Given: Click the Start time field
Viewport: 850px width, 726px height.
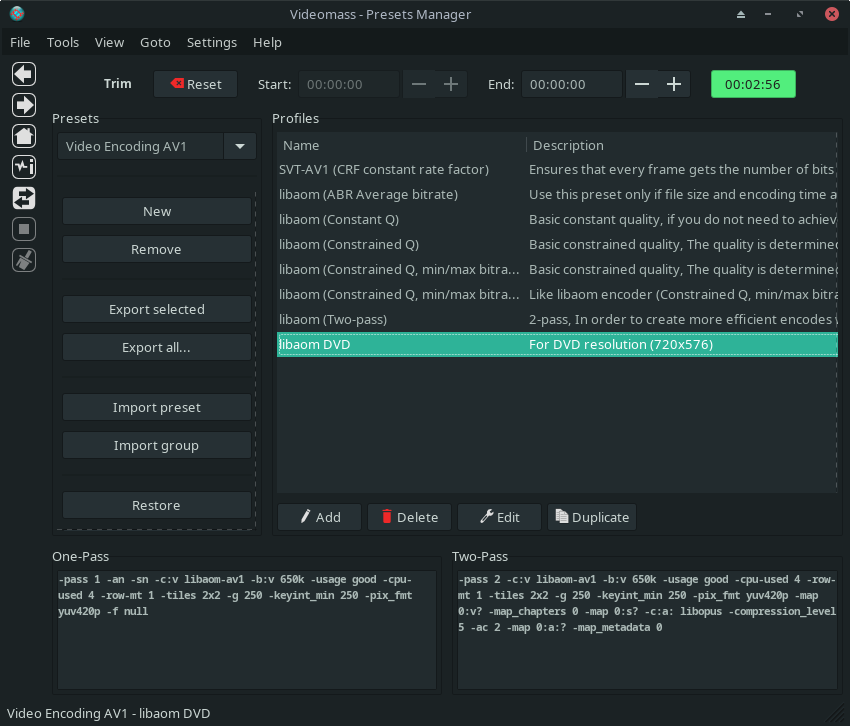Looking at the screenshot, I should (349, 85).
